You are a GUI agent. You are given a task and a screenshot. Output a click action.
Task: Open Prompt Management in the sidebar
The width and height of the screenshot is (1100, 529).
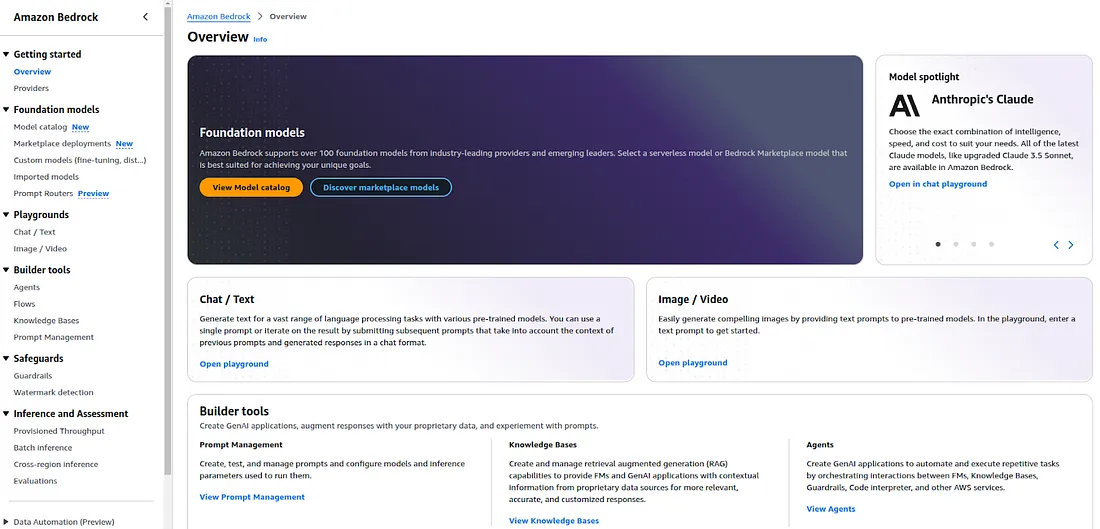(x=53, y=337)
